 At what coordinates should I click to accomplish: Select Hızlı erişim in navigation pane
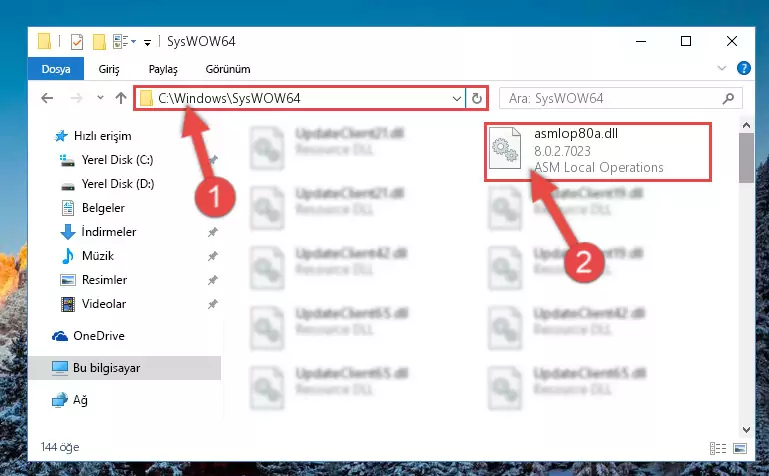tap(102, 136)
